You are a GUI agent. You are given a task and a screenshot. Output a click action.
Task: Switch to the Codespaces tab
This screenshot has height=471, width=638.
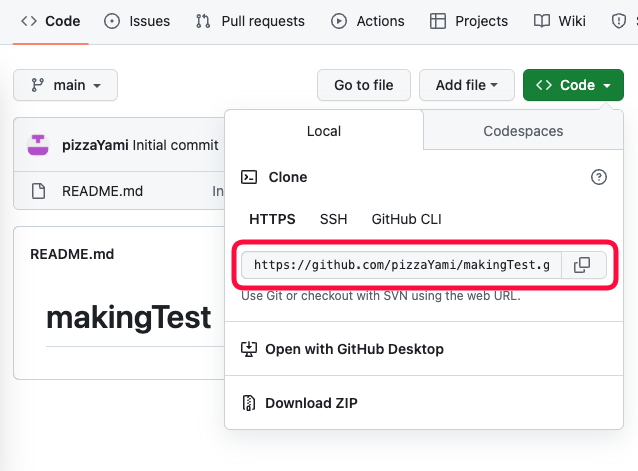pyautogui.click(x=523, y=131)
